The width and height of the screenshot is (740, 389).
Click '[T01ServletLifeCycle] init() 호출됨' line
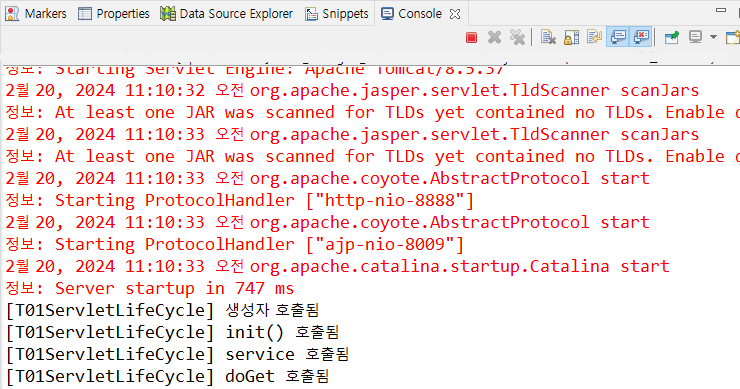(x=172, y=332)
